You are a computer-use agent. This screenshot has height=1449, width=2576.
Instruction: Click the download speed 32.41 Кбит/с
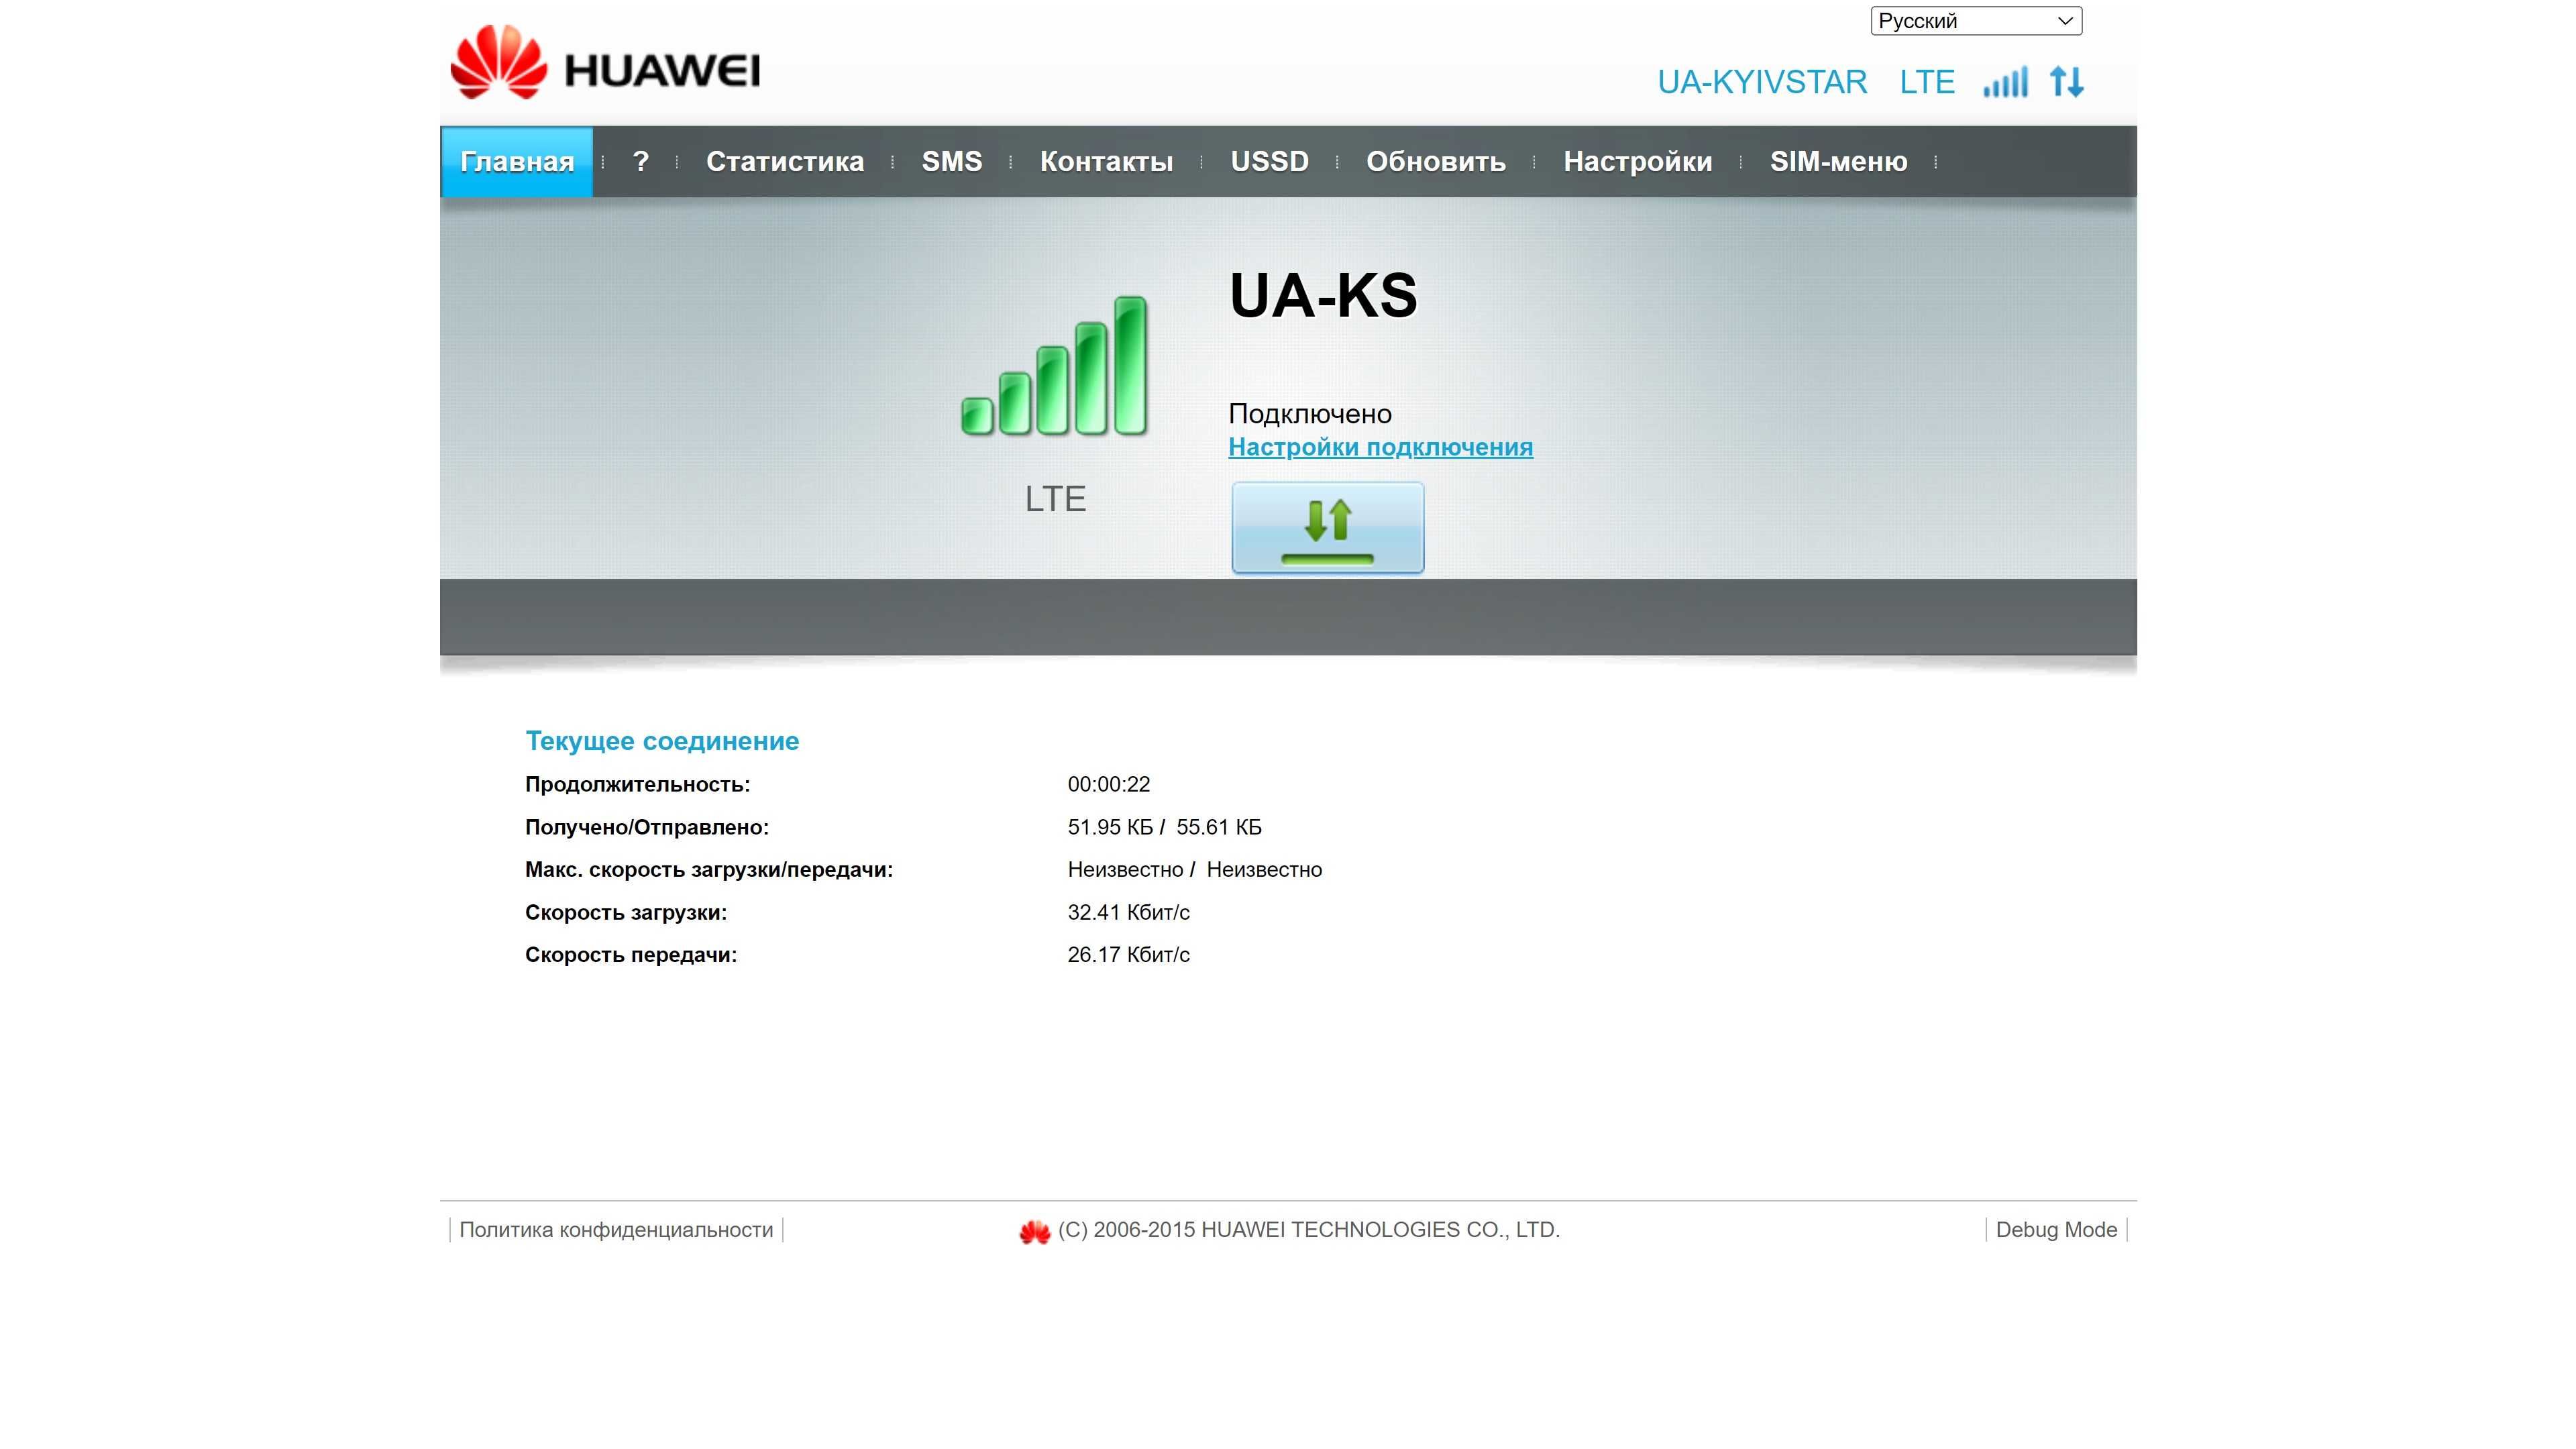point(1129,913)
